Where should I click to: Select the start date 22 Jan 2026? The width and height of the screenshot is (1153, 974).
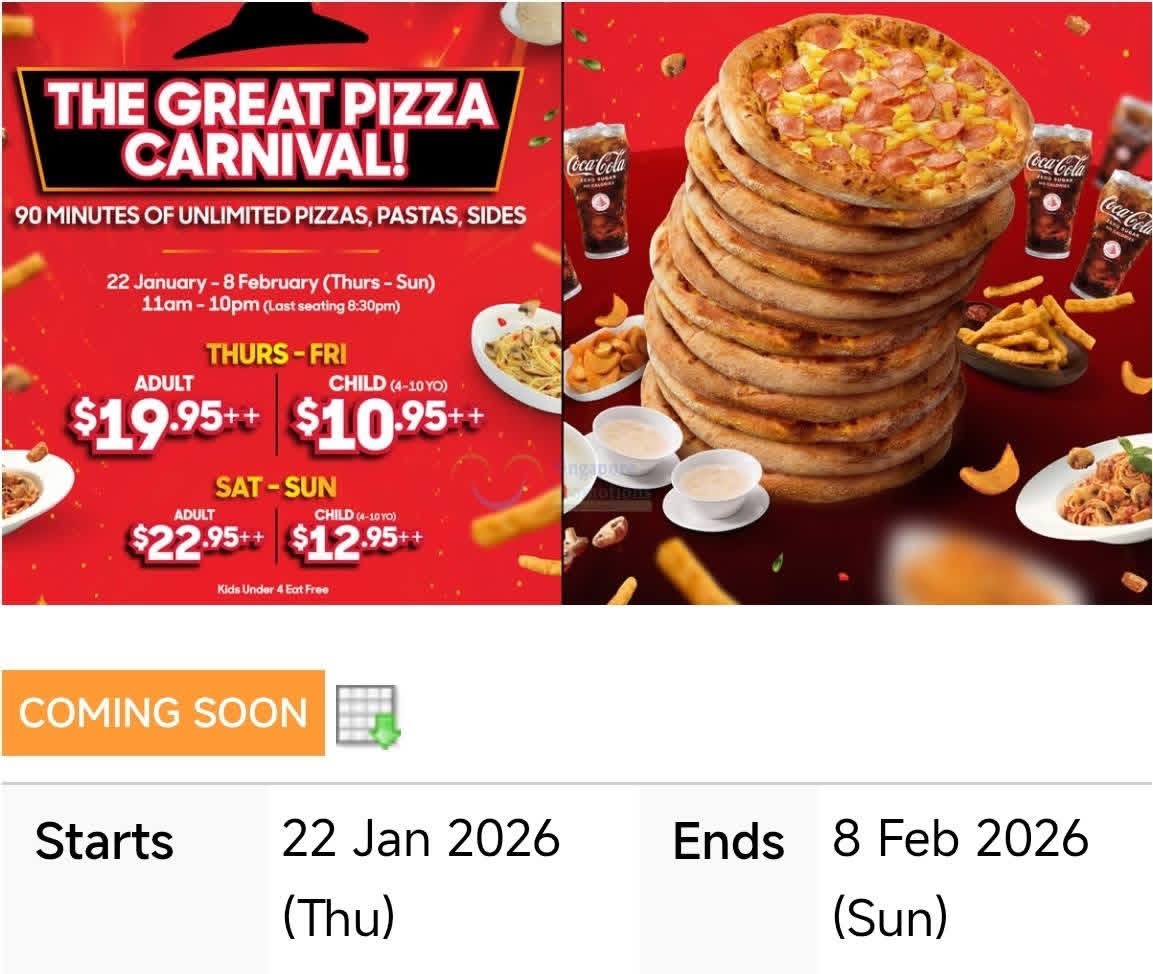[421, 877]
